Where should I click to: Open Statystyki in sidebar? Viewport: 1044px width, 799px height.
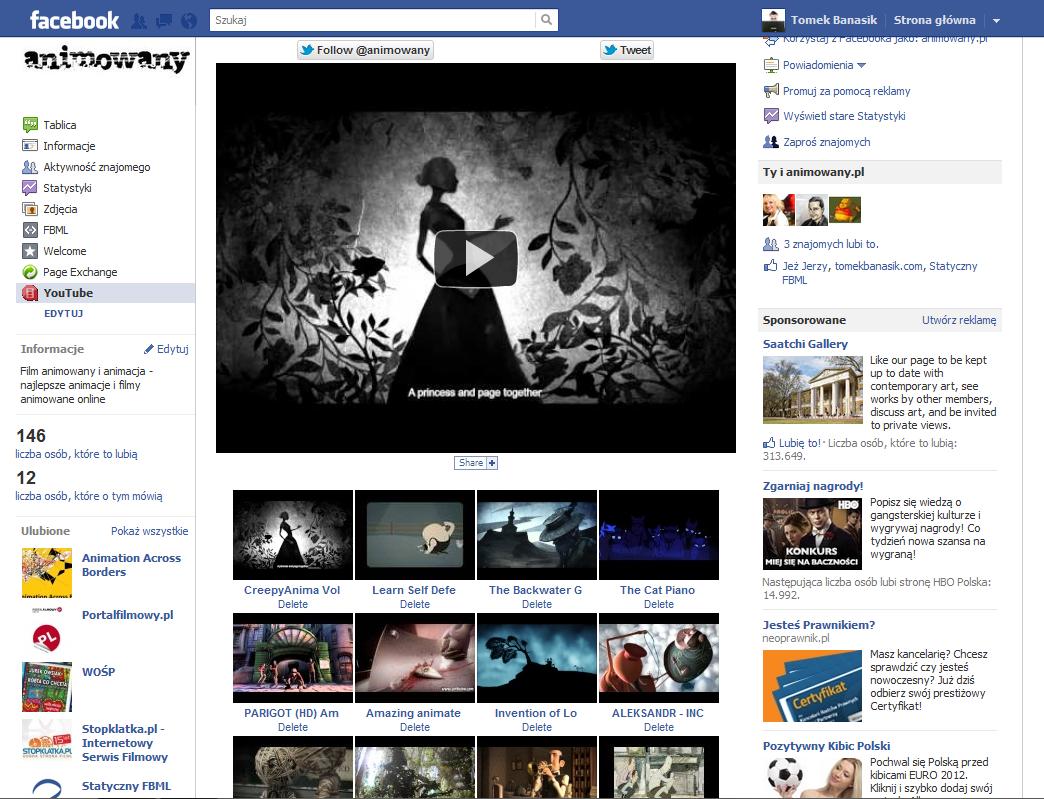point(67,188)
